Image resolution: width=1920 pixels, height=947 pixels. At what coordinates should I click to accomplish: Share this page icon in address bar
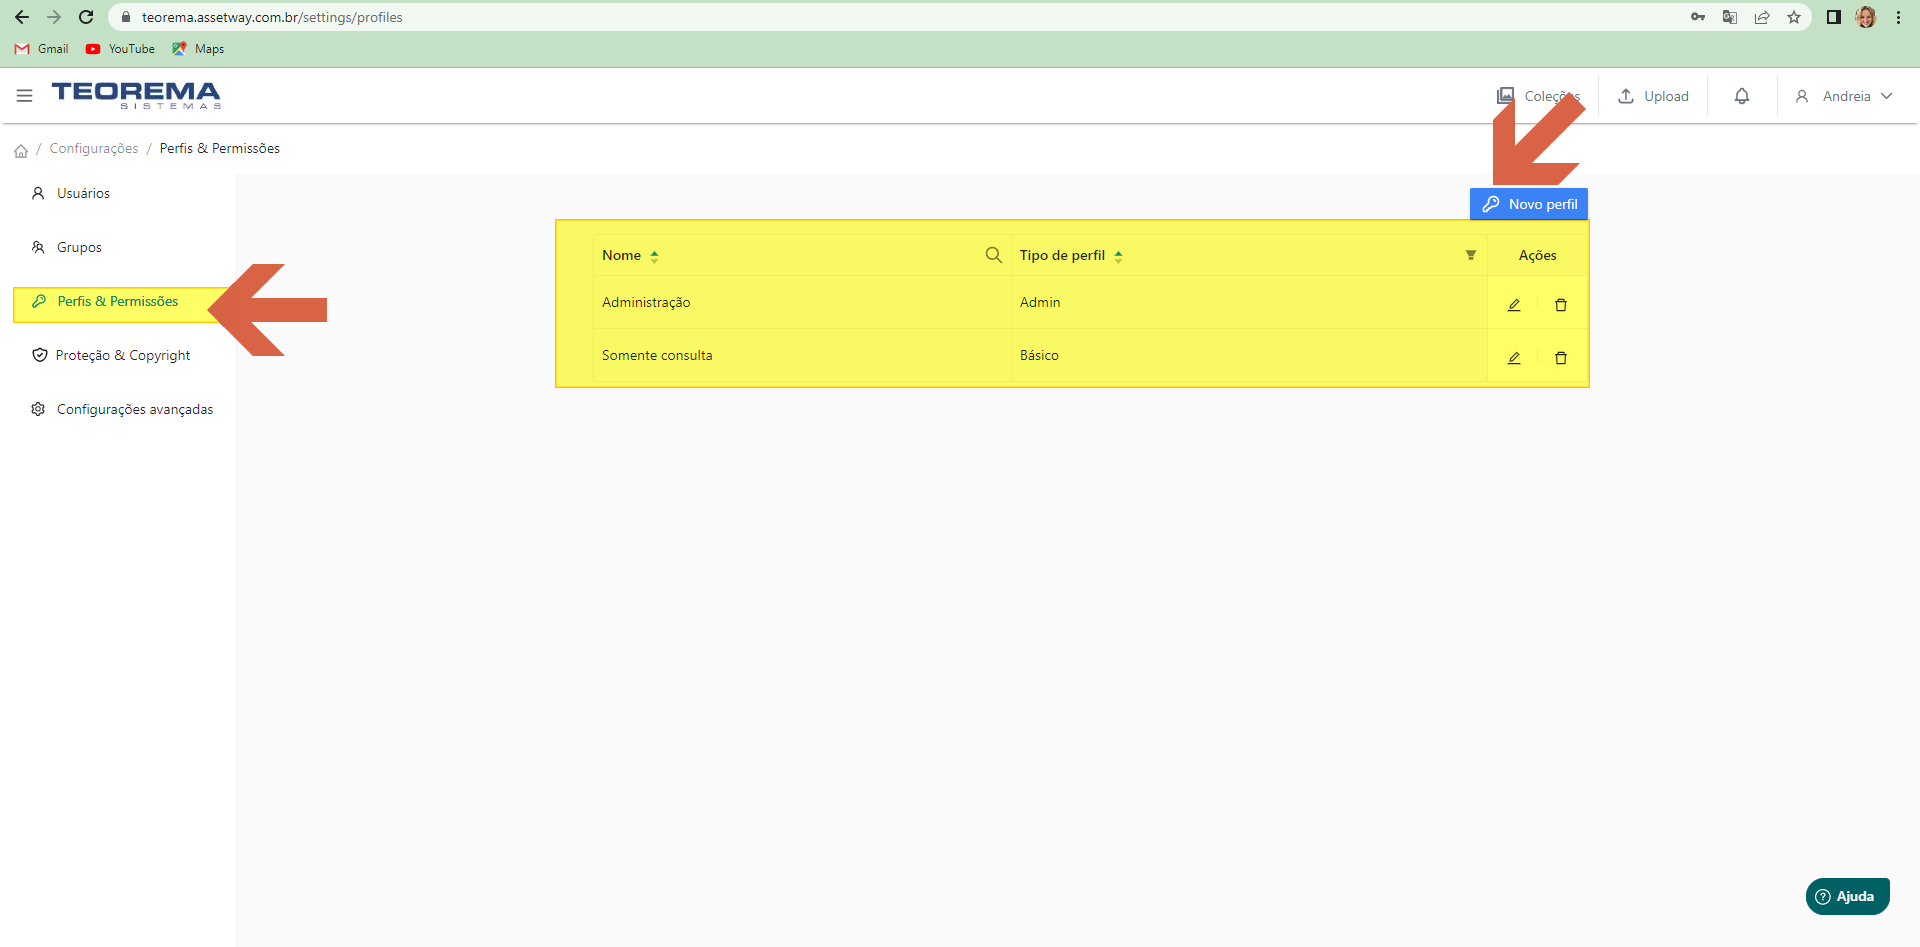coord(1762,17)
